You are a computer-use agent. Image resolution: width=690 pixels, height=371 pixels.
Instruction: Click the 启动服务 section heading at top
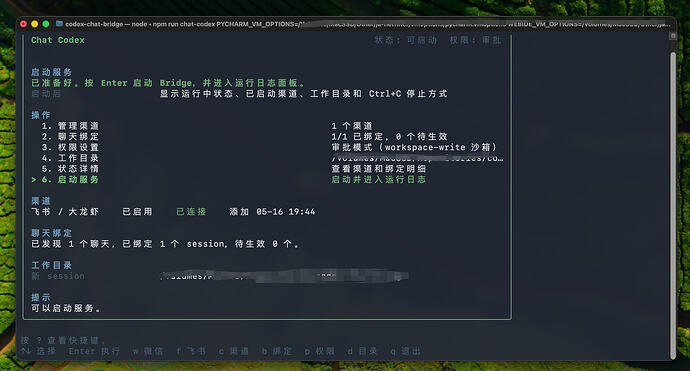pos(51,72)
